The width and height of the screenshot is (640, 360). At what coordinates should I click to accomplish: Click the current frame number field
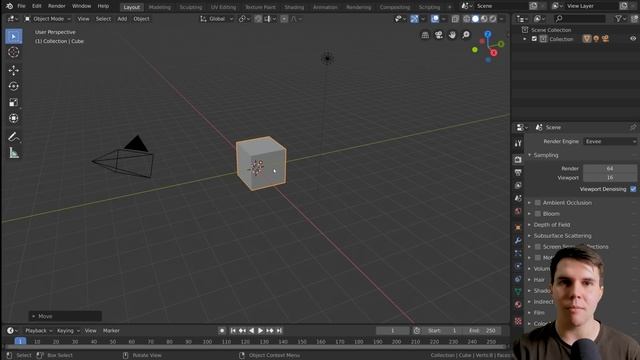[393, 331]
